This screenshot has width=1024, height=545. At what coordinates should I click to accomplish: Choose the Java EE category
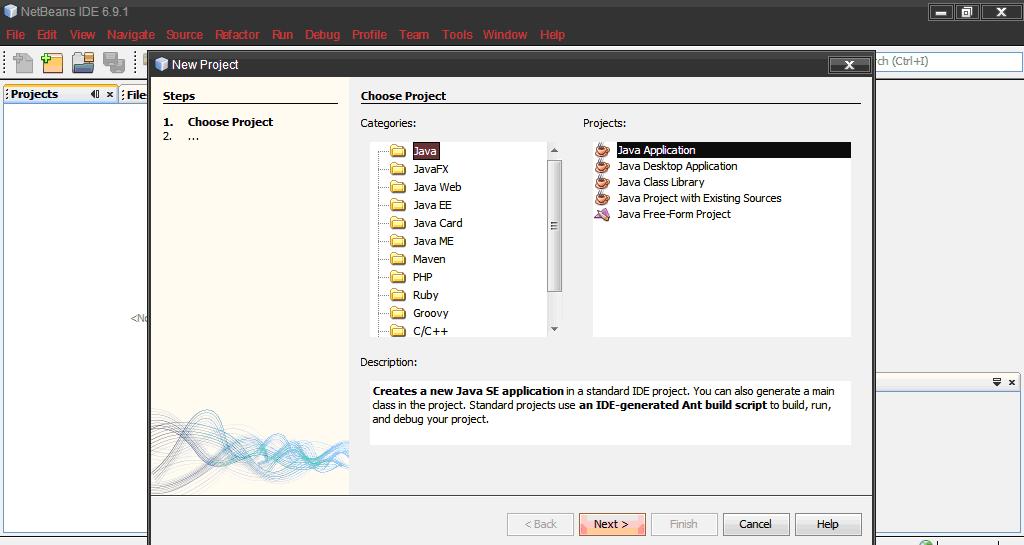432,205
